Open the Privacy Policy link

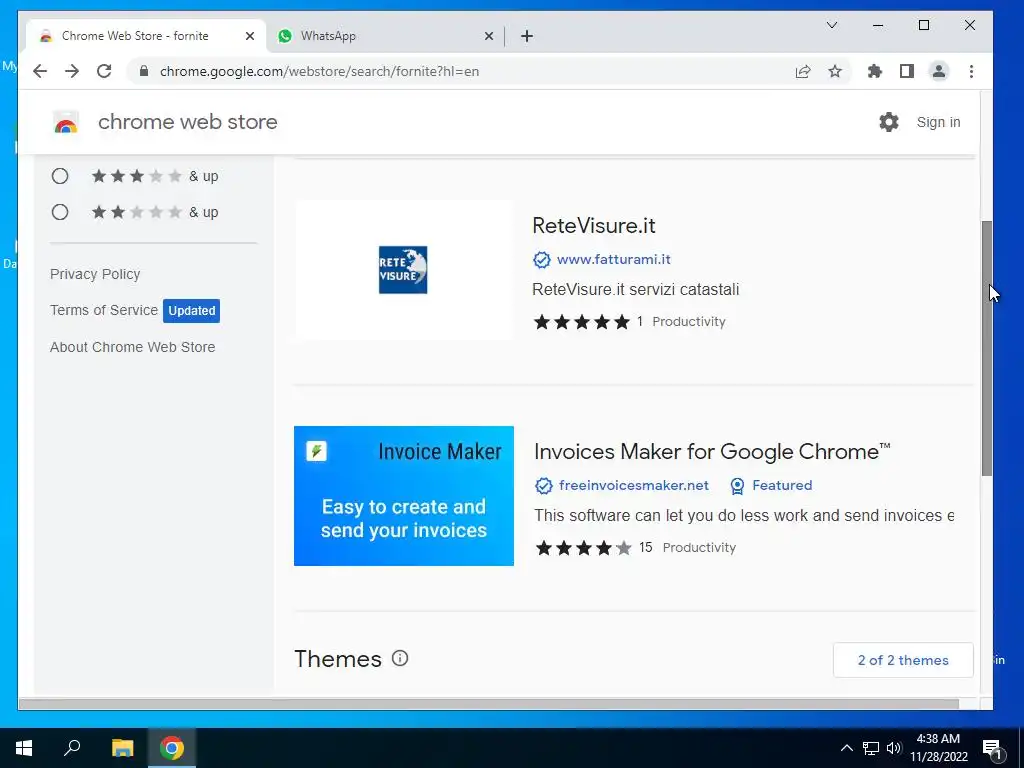click(x=95, y=274)
